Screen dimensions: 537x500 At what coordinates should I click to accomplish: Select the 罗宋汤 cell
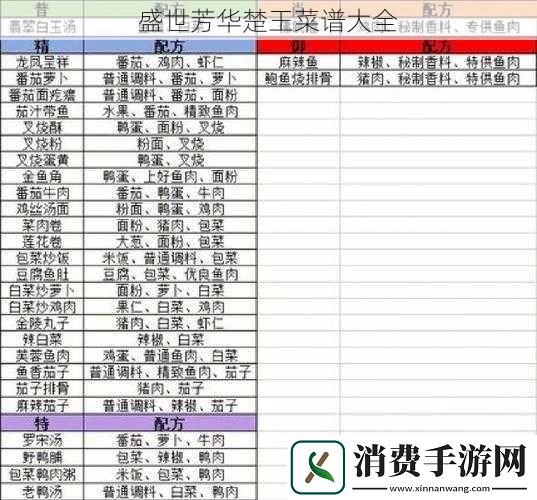[42, 440]
